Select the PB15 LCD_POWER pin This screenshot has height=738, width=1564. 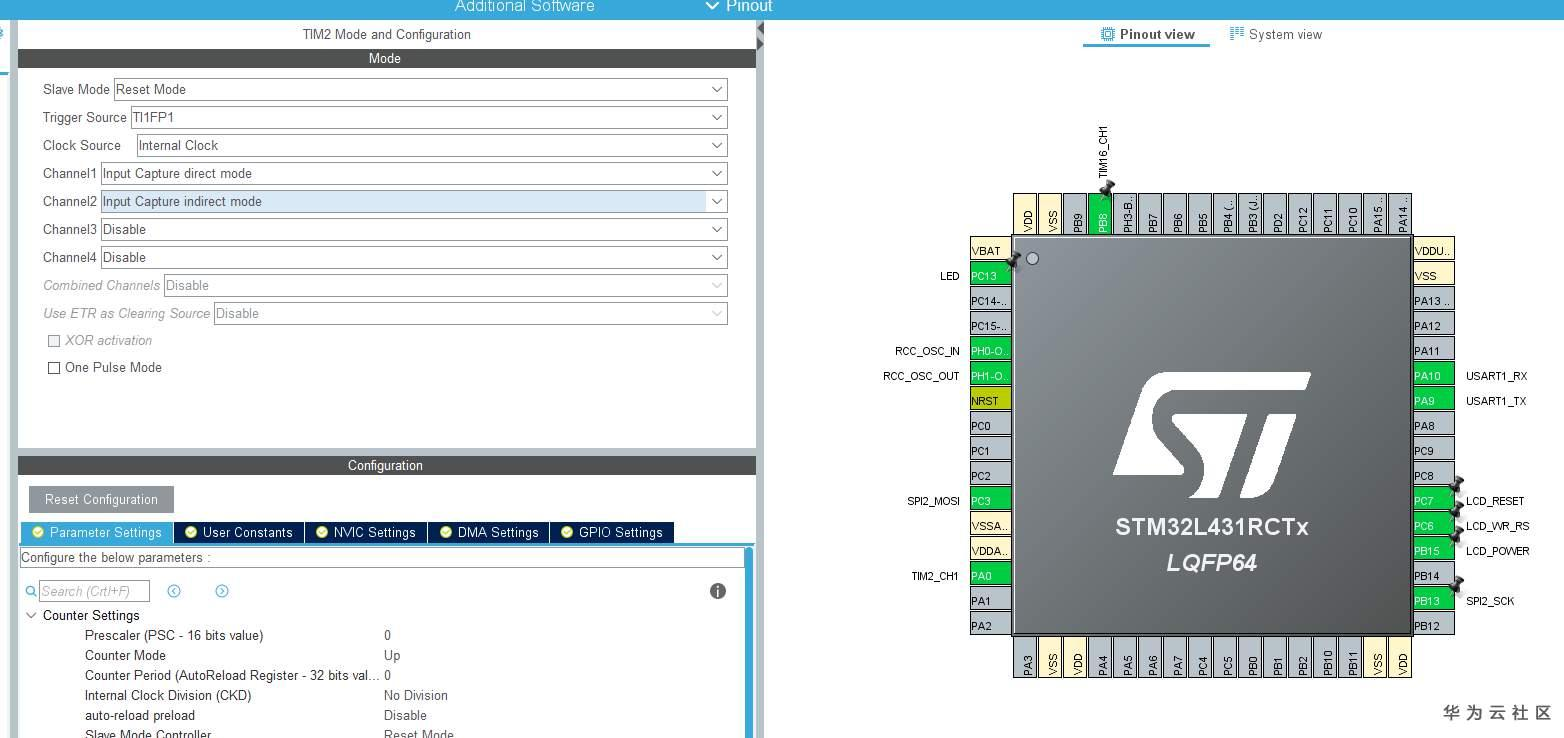(1433, 551)
